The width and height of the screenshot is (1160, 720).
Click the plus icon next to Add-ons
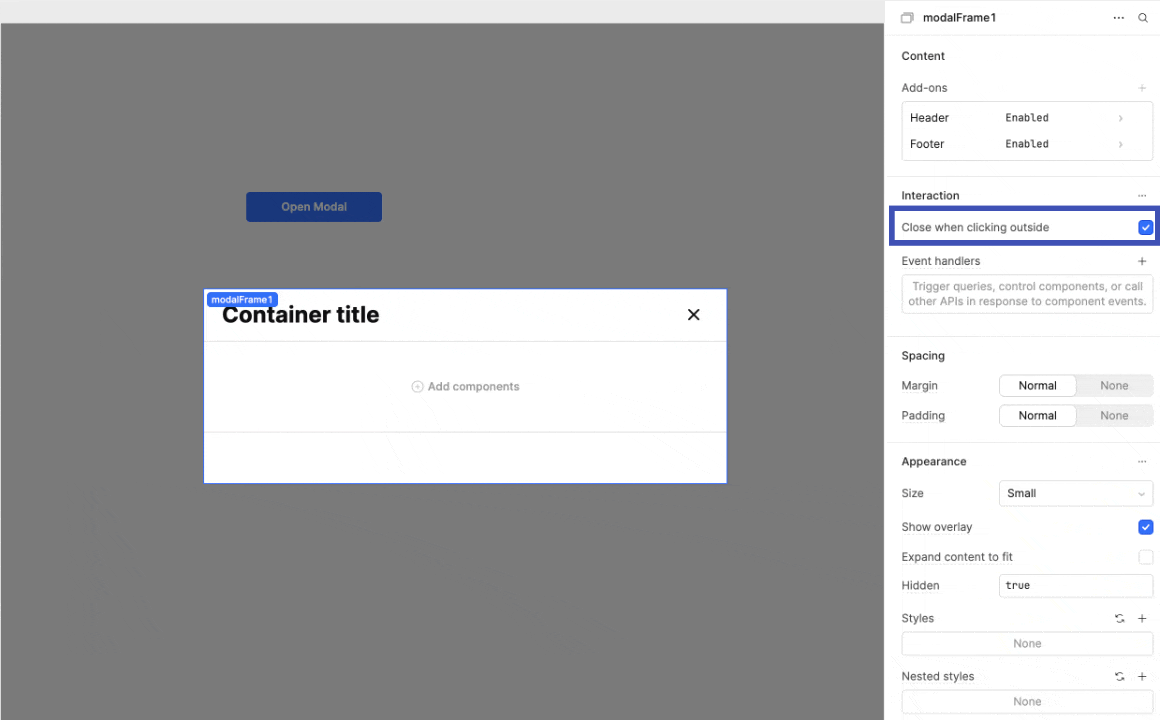click(1142, 87)
